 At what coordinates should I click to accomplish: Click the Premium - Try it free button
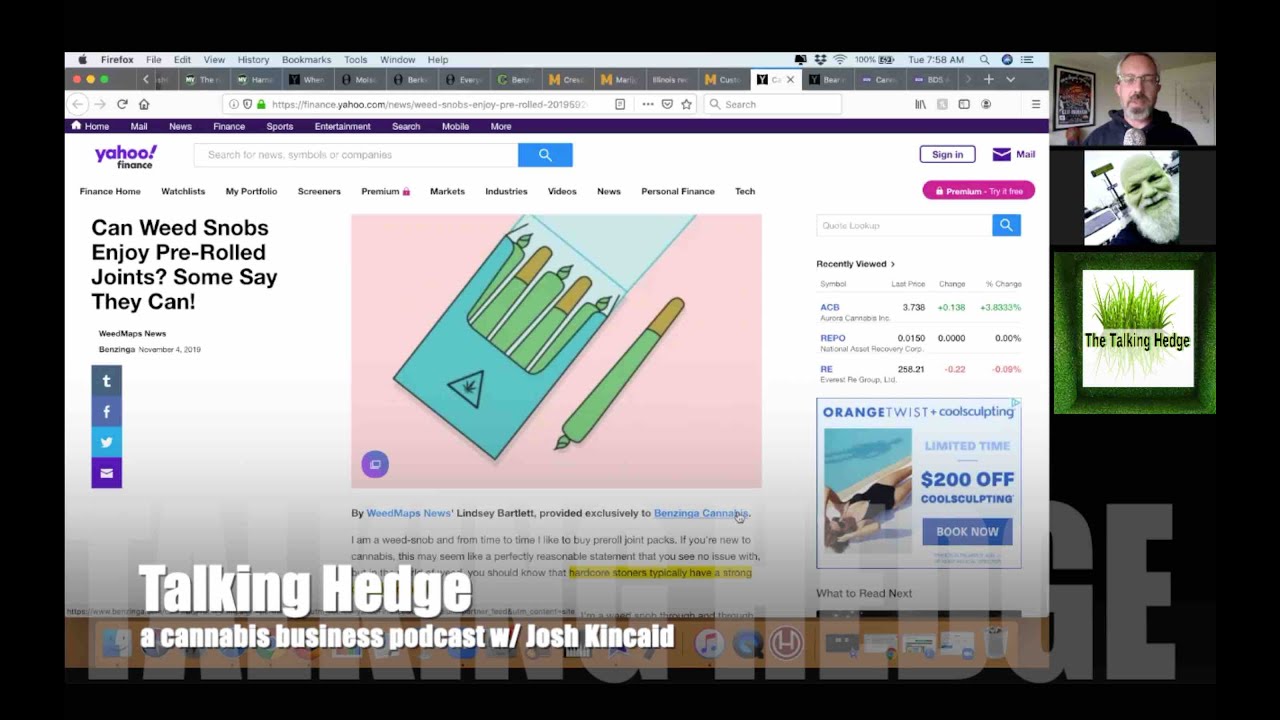coord(978,191)
